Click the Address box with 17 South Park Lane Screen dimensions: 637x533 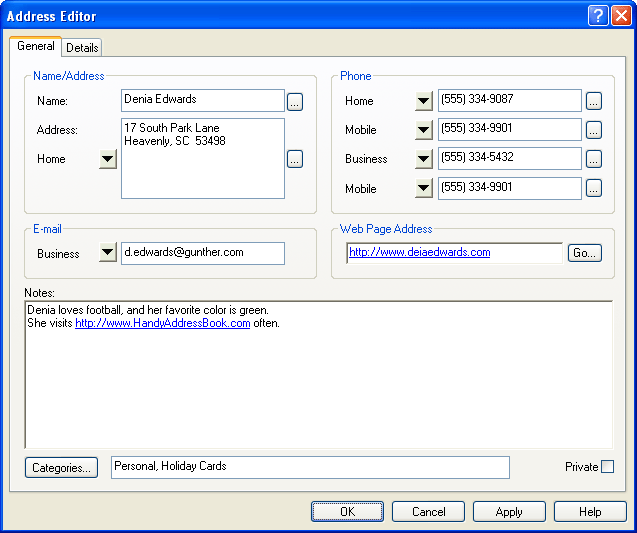[x=203, y=158]
